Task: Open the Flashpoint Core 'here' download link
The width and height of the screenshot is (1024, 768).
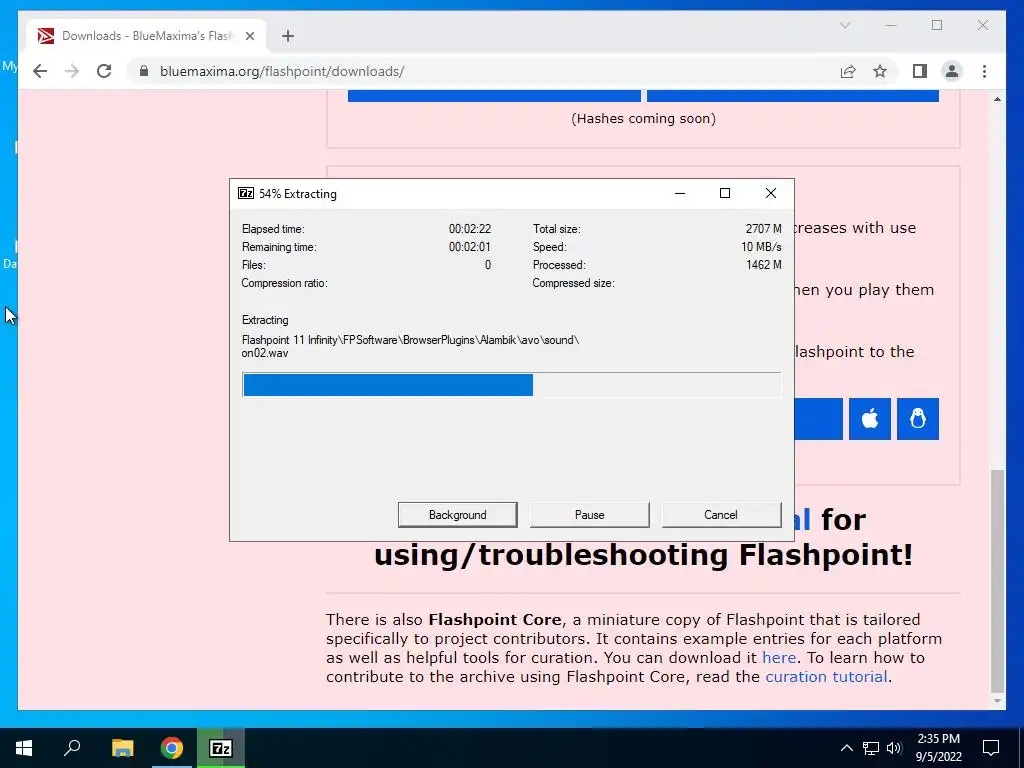Action: pyautogui.click(x=778, y=658)
